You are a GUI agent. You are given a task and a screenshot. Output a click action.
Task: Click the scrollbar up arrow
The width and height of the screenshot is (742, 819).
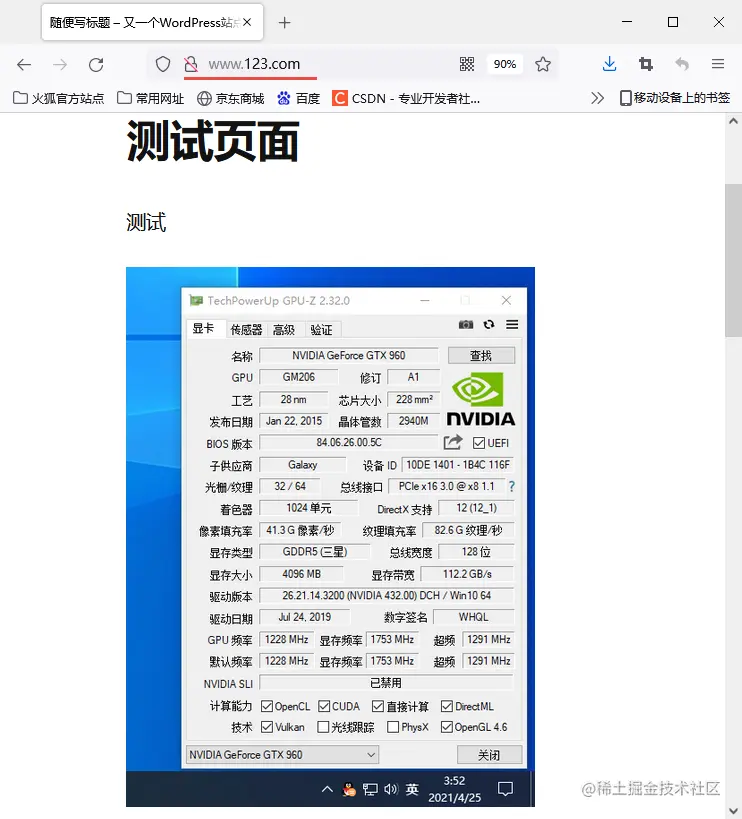coord(733,121)
